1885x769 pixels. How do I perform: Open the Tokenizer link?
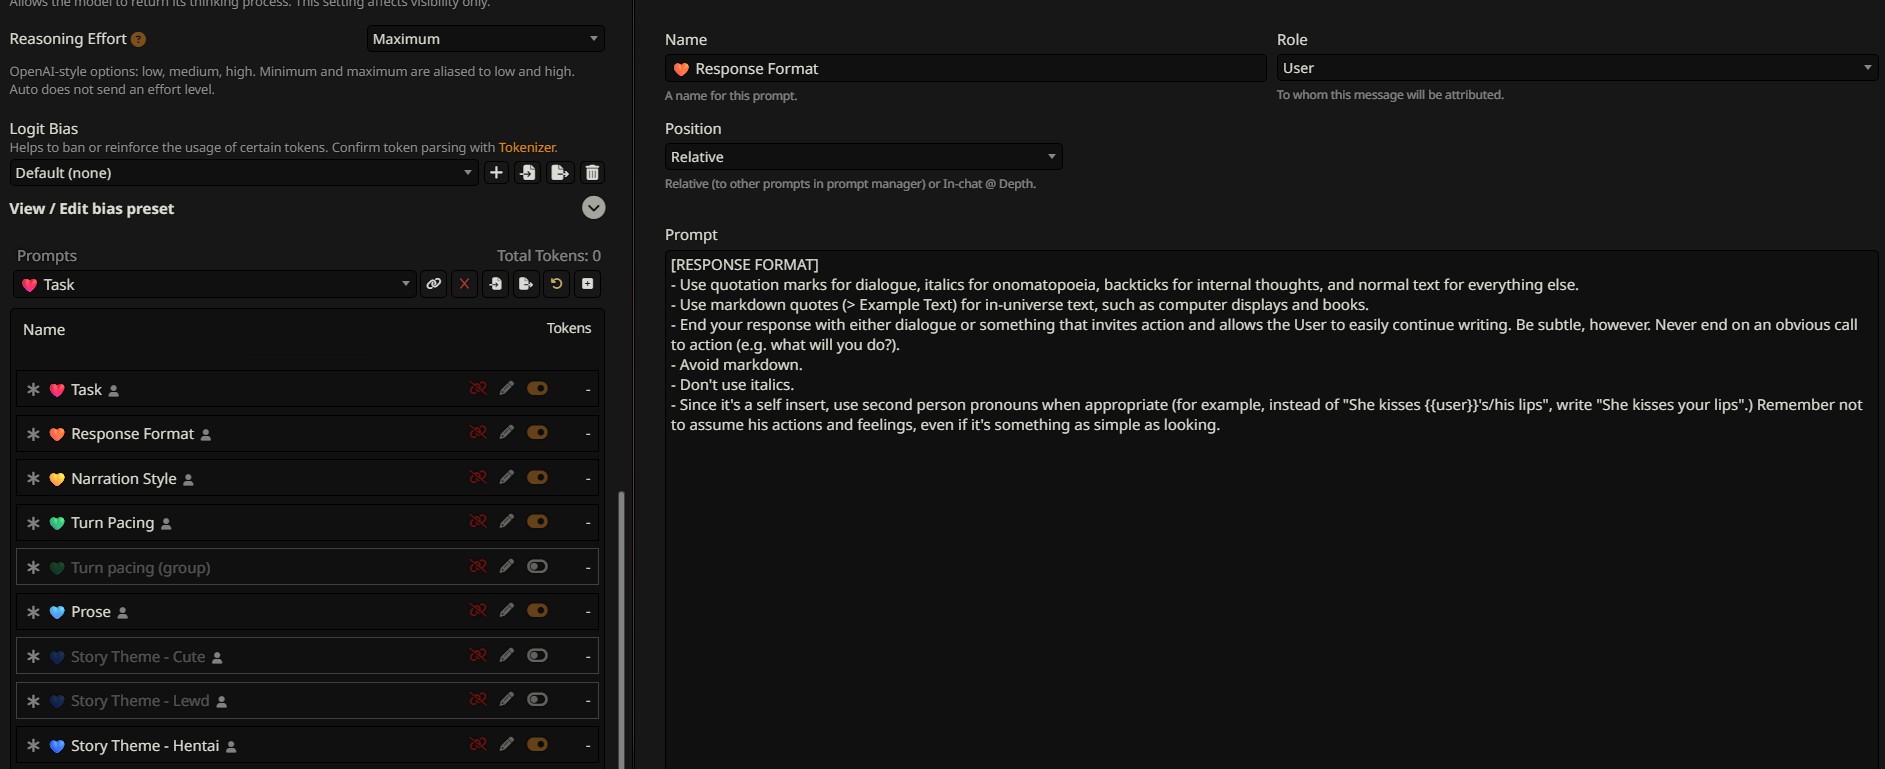coord(527,148)
